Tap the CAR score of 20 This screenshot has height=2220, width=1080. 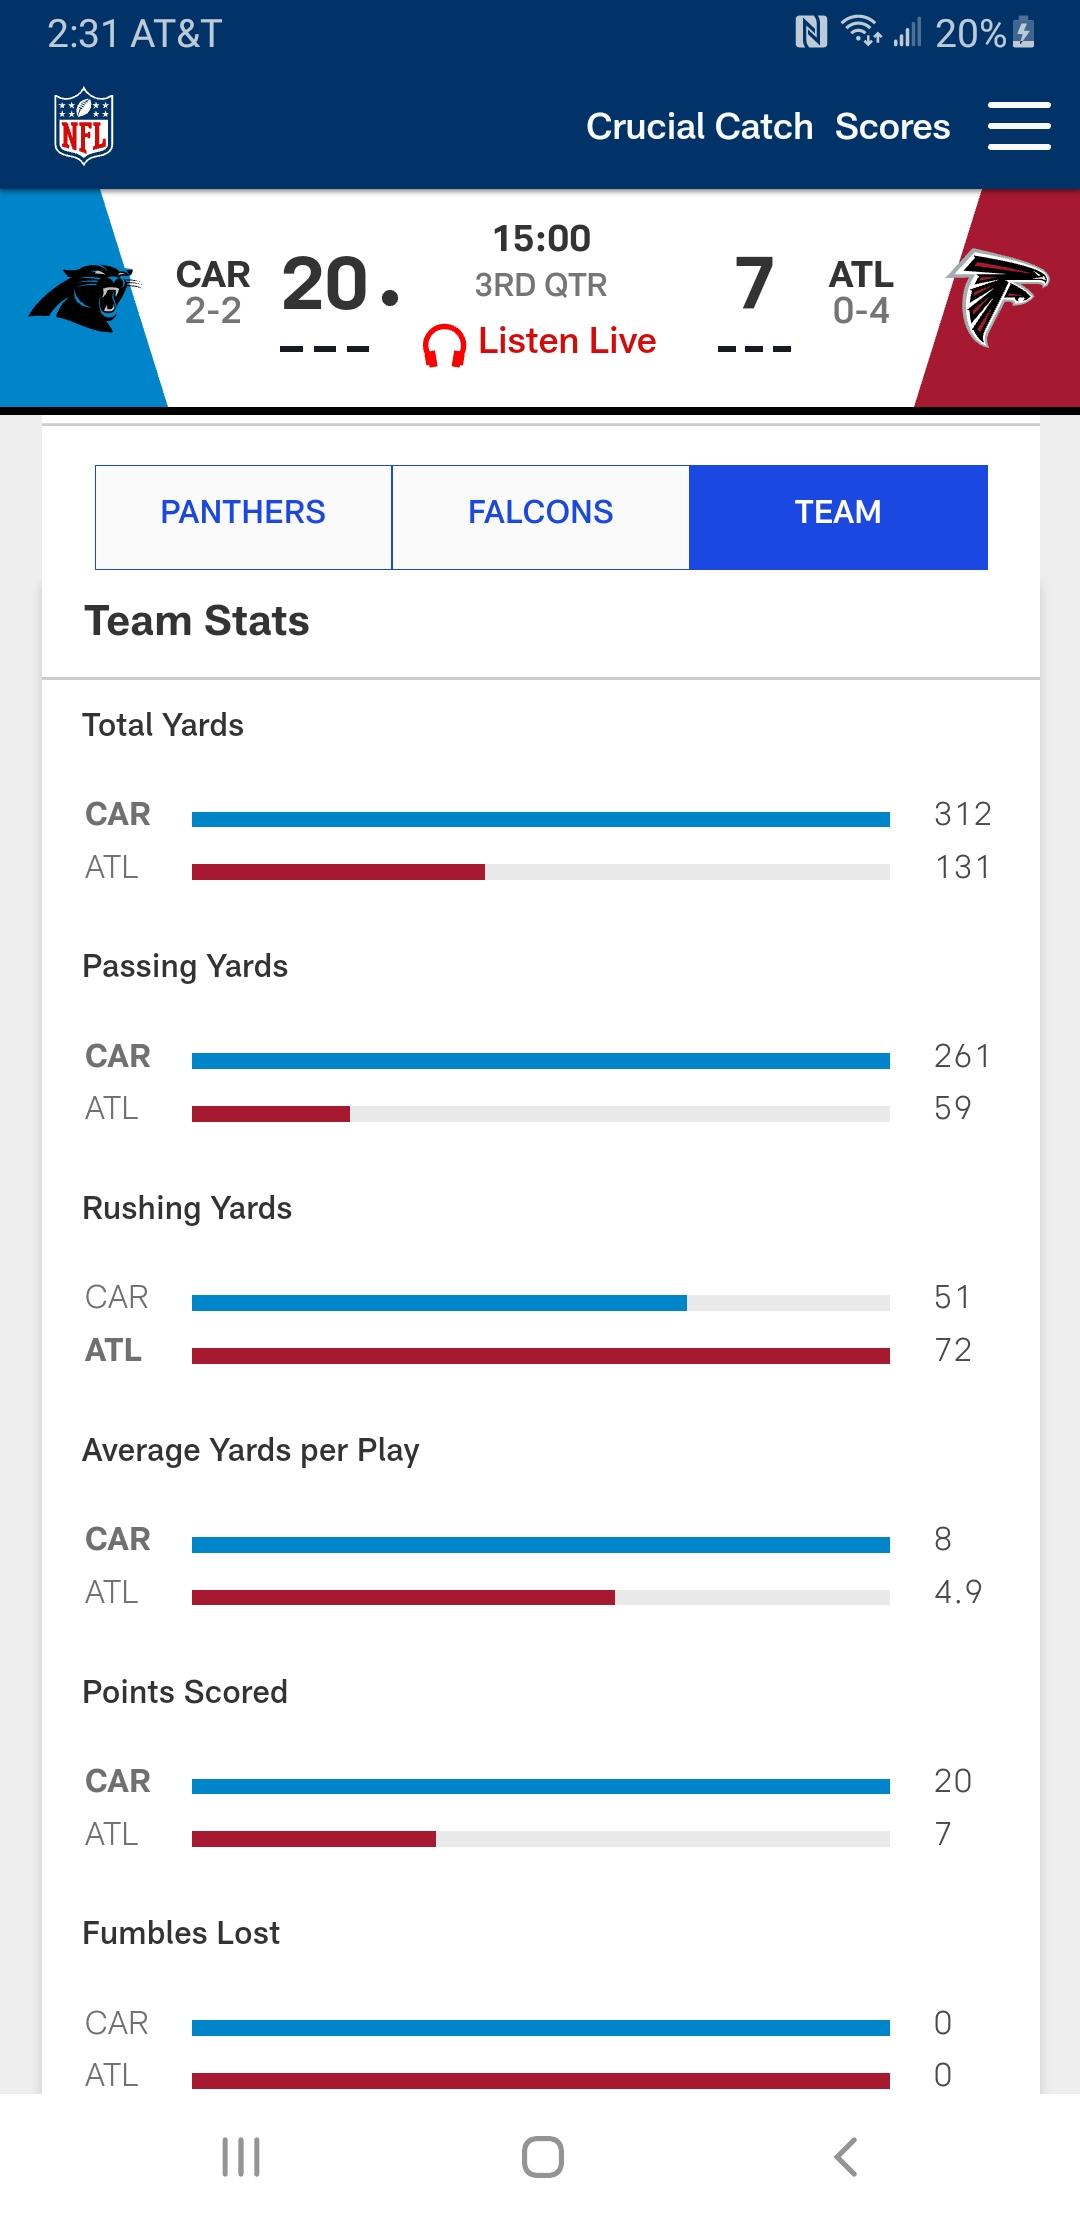(325, 283)
